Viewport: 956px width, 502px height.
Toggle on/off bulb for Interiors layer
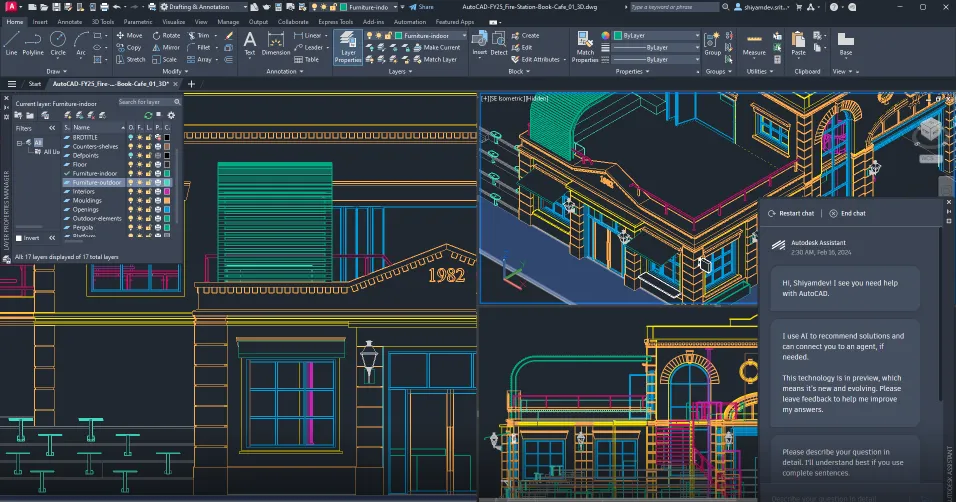click(x=130, y=192)
